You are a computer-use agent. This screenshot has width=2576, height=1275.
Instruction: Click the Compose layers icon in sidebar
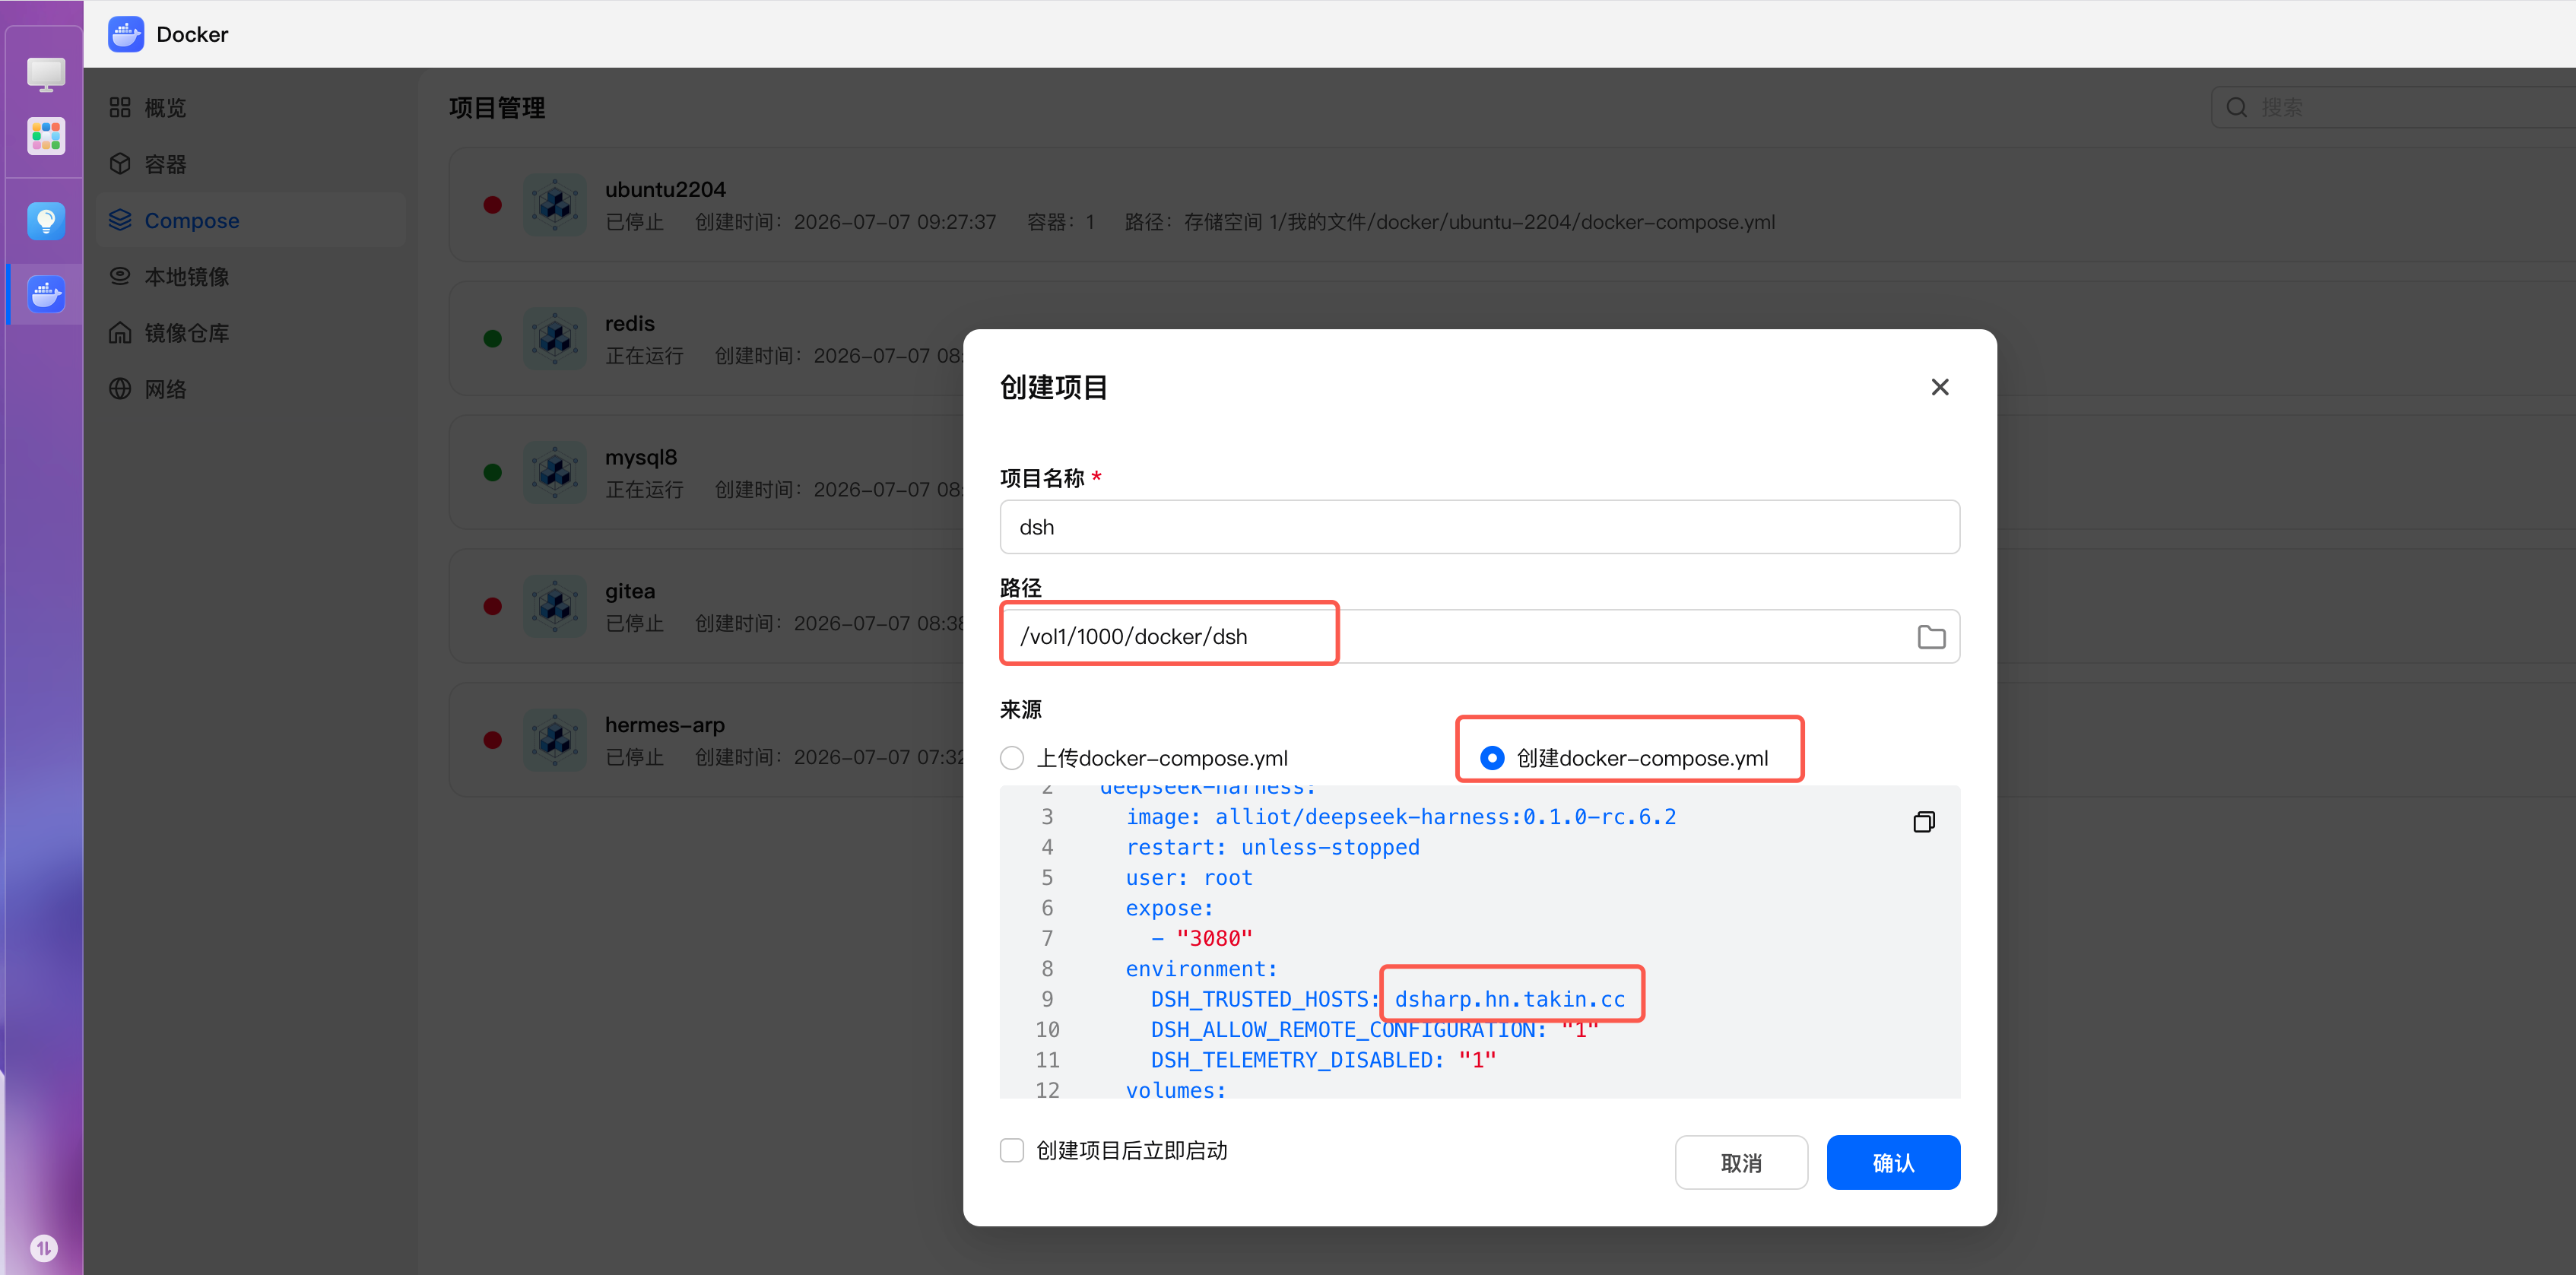[120, 220]
